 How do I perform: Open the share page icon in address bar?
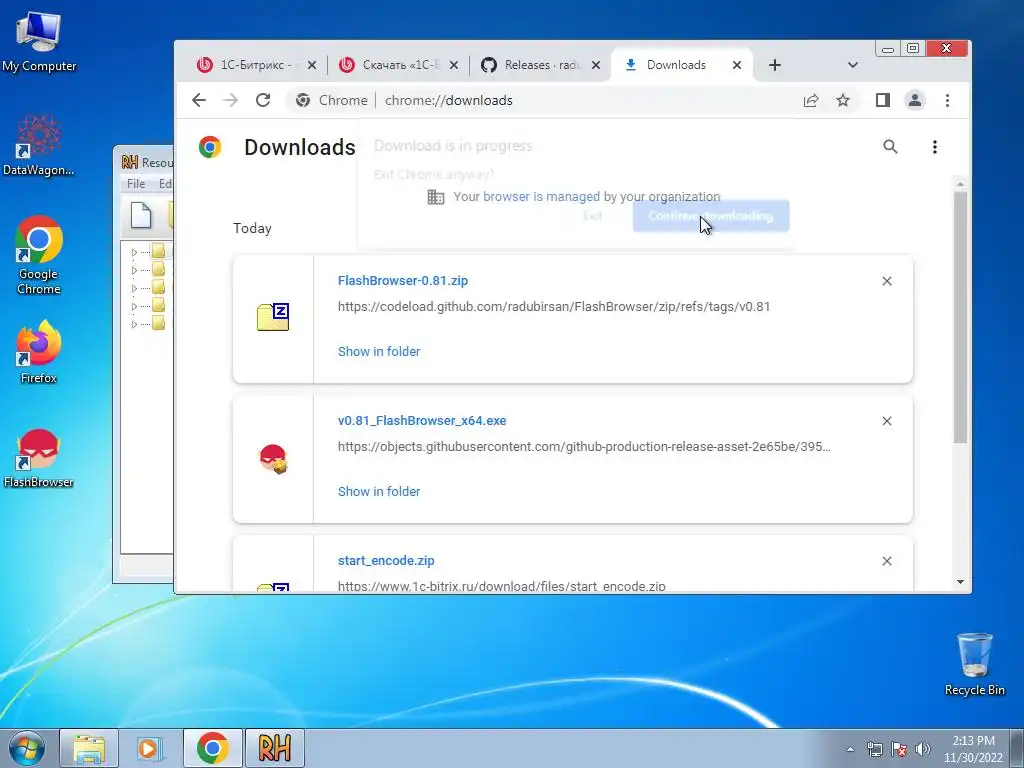click(x=810, y=100)
